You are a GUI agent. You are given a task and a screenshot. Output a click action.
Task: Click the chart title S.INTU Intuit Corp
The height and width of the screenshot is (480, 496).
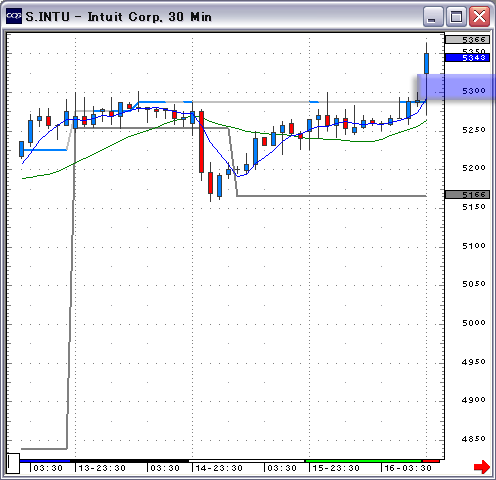click(119, 17)
